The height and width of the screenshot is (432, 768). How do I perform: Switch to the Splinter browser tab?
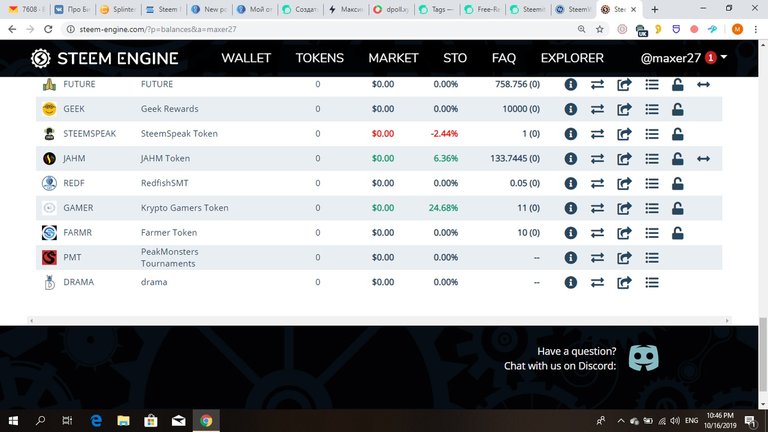coord(118,9)
